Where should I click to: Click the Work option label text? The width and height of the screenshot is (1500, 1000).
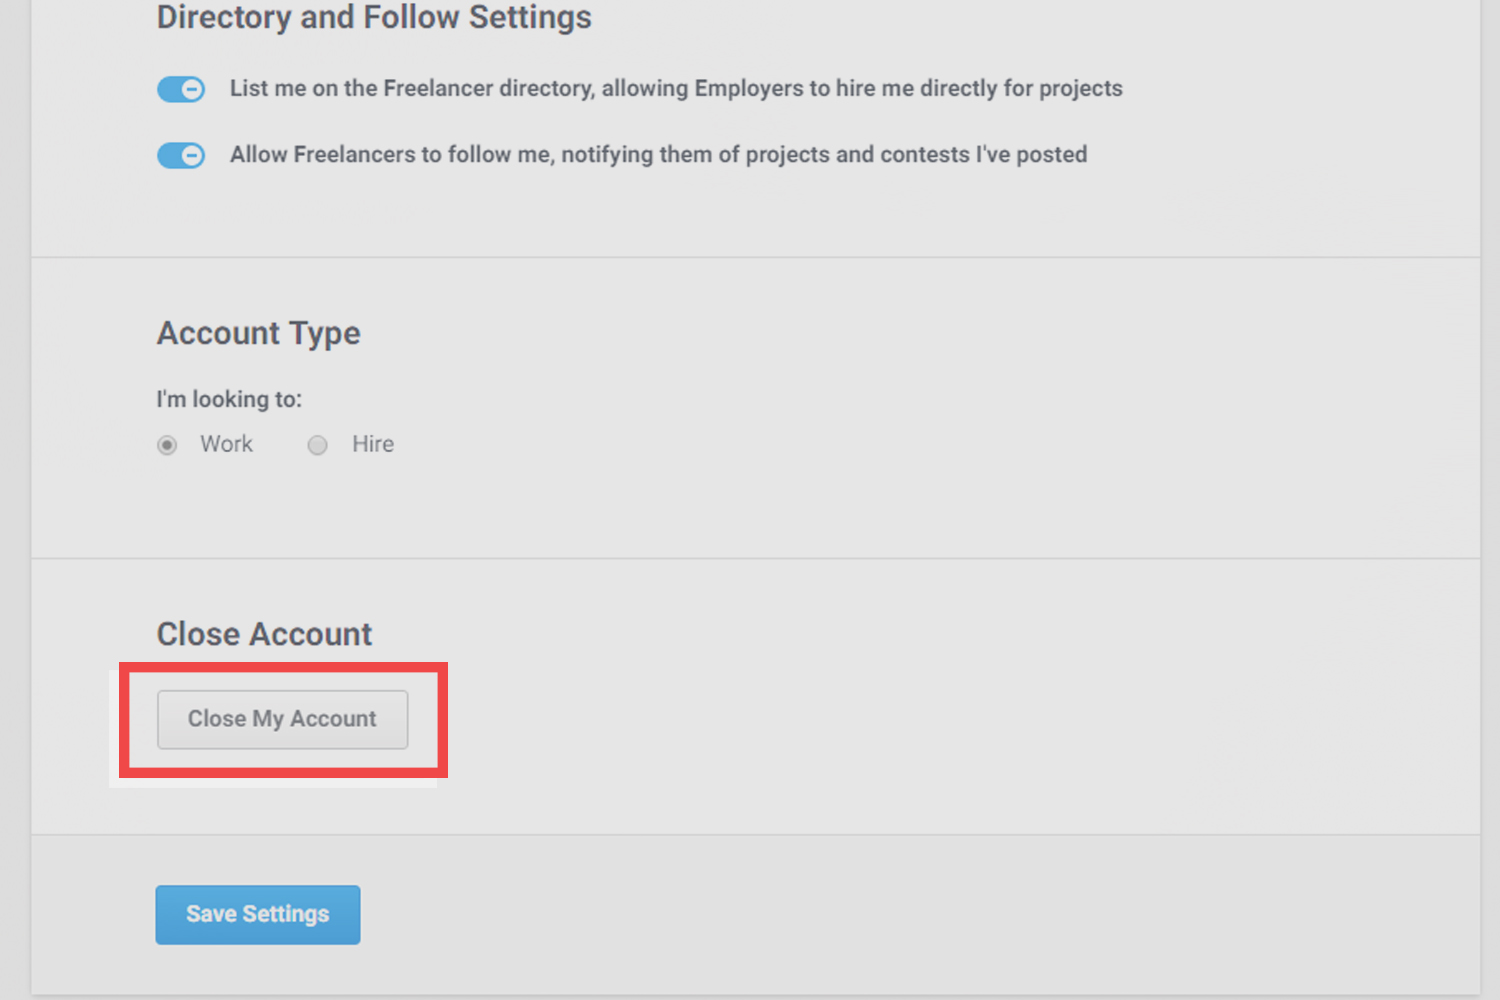(226, 444)
